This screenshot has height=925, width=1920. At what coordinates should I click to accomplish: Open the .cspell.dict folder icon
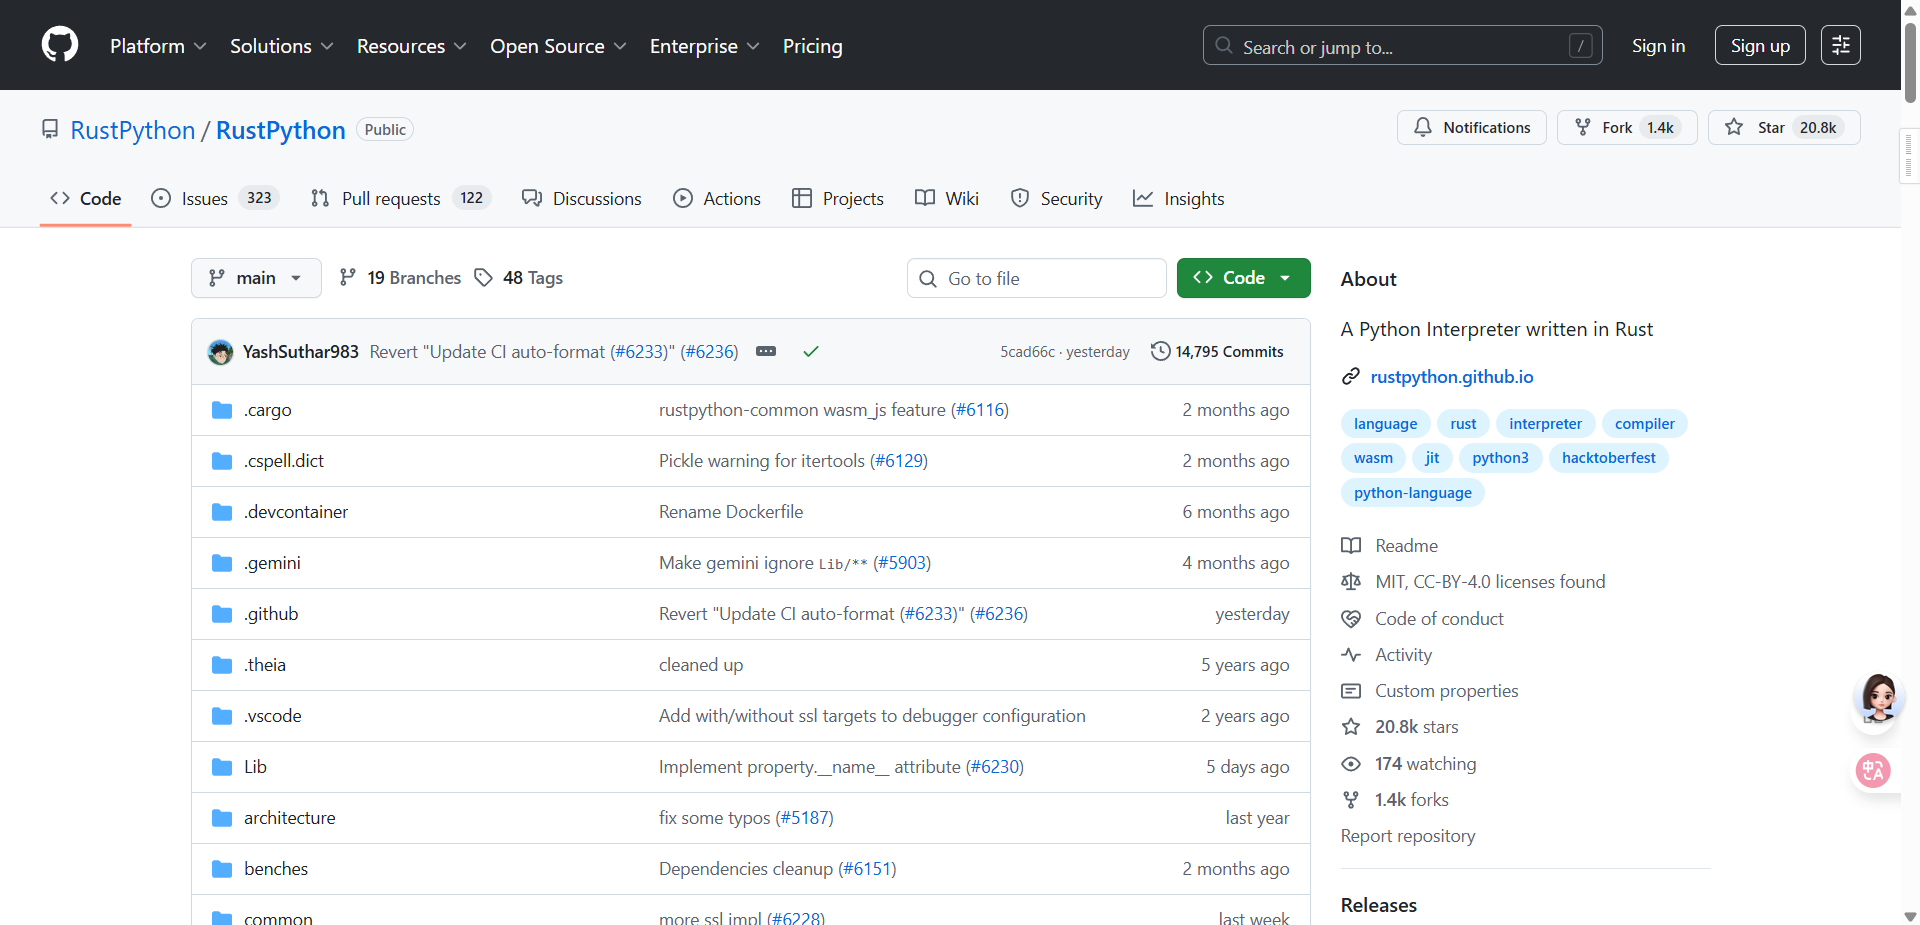coord(222,461)
